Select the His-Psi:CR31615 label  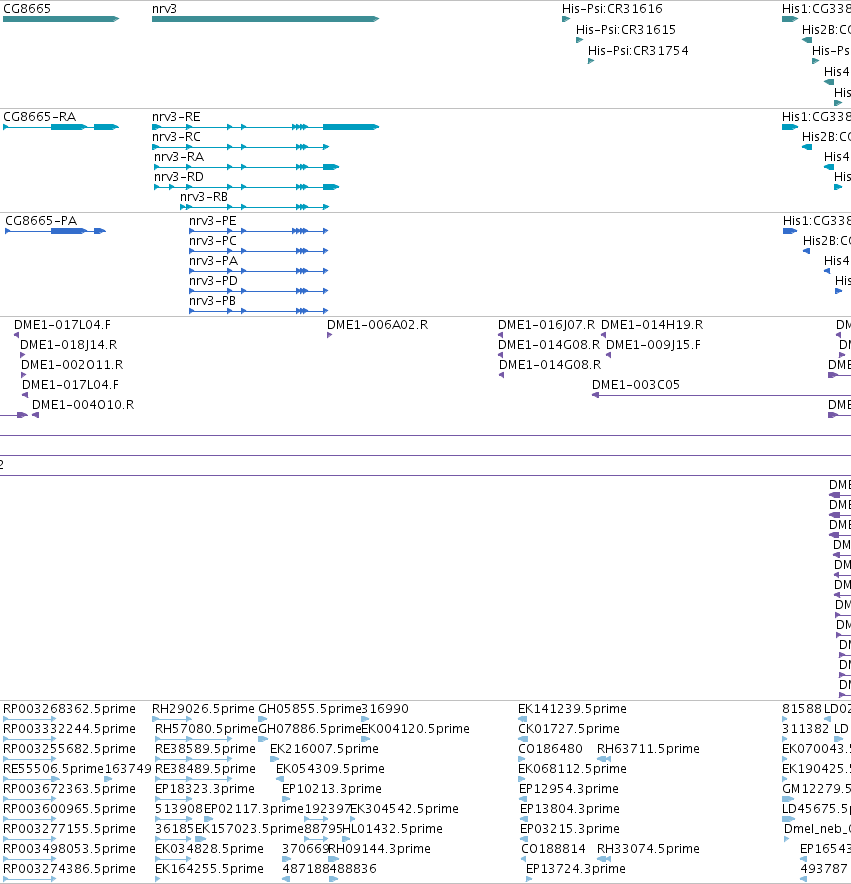point(625,29)
